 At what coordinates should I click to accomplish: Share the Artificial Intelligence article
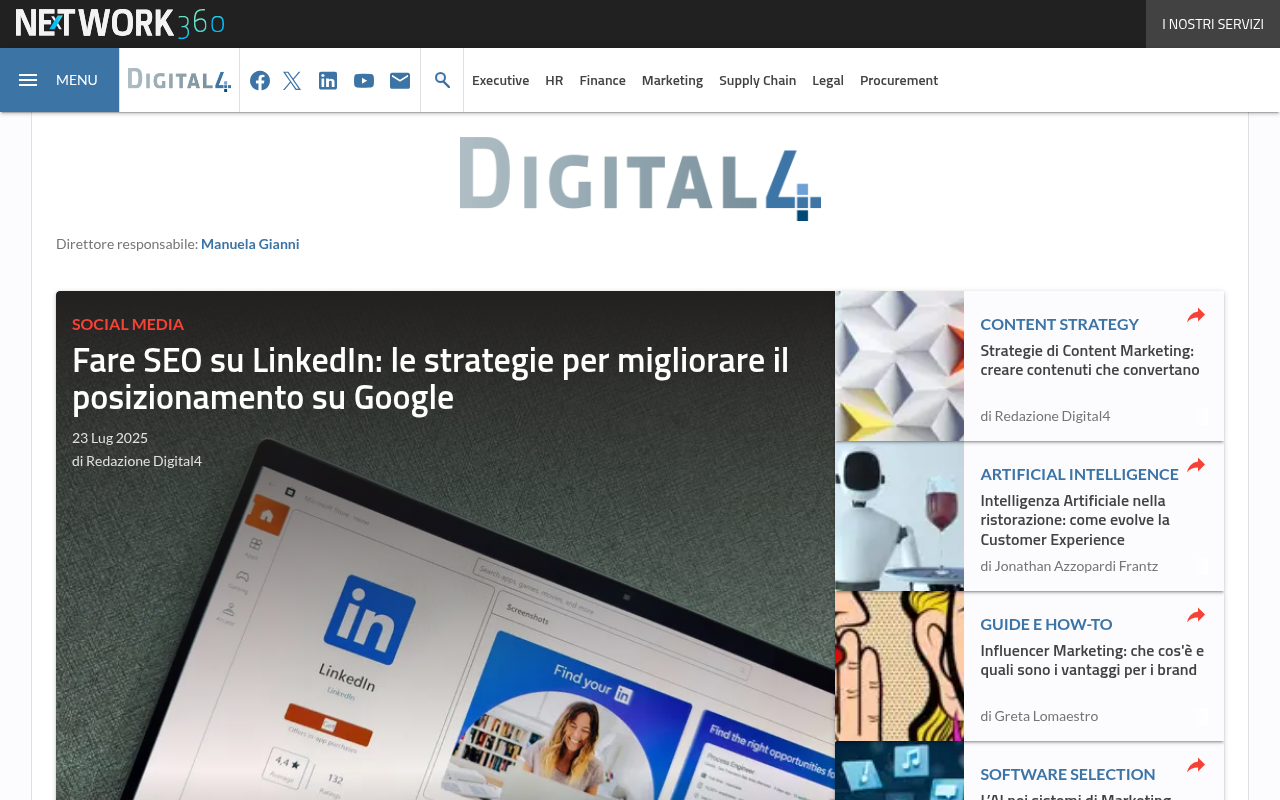pos(1196,466)
